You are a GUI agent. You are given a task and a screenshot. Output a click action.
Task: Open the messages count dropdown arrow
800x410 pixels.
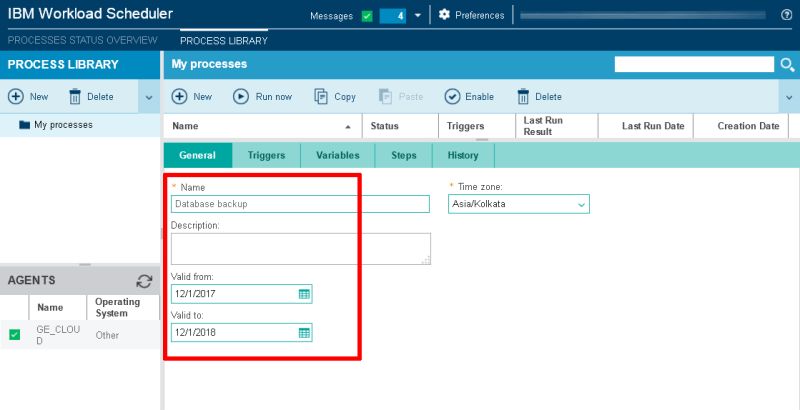coord(418,15)
